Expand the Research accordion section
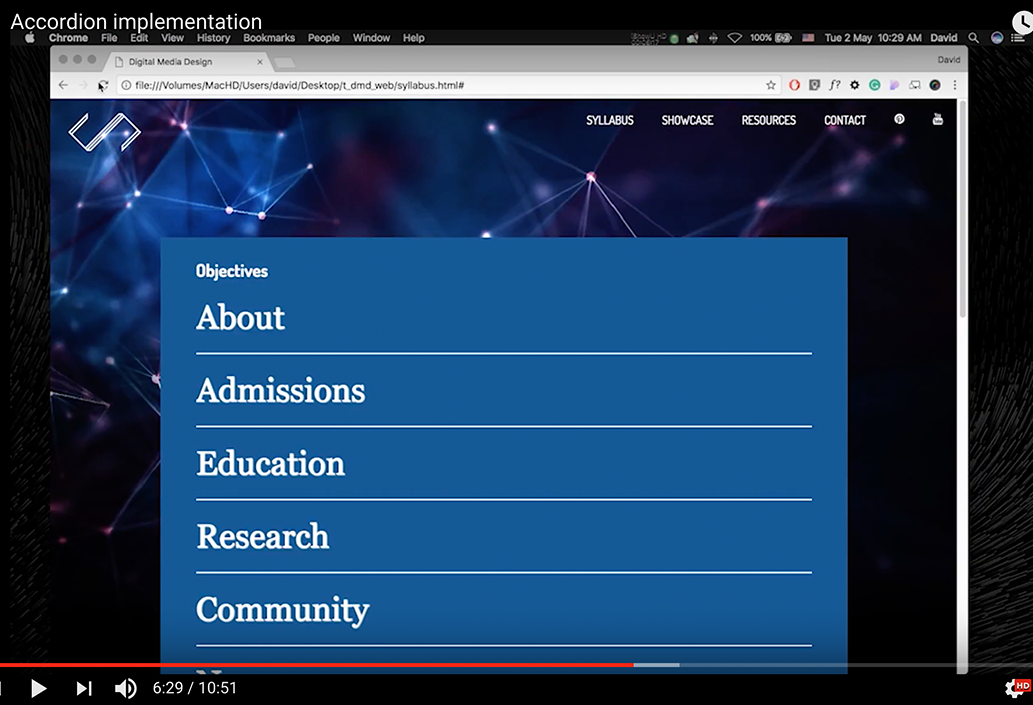The height and width of the screenshot is (705, 1033). click(263, 537)
